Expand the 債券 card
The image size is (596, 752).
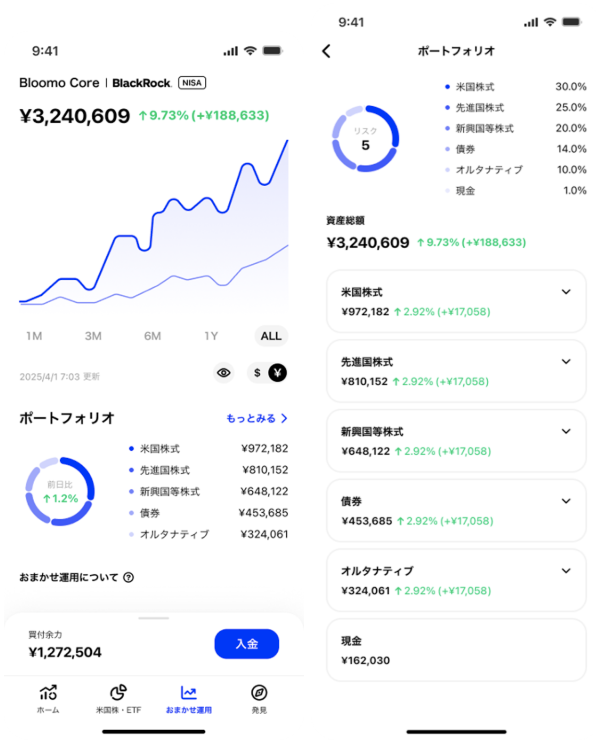coord(566,501)
